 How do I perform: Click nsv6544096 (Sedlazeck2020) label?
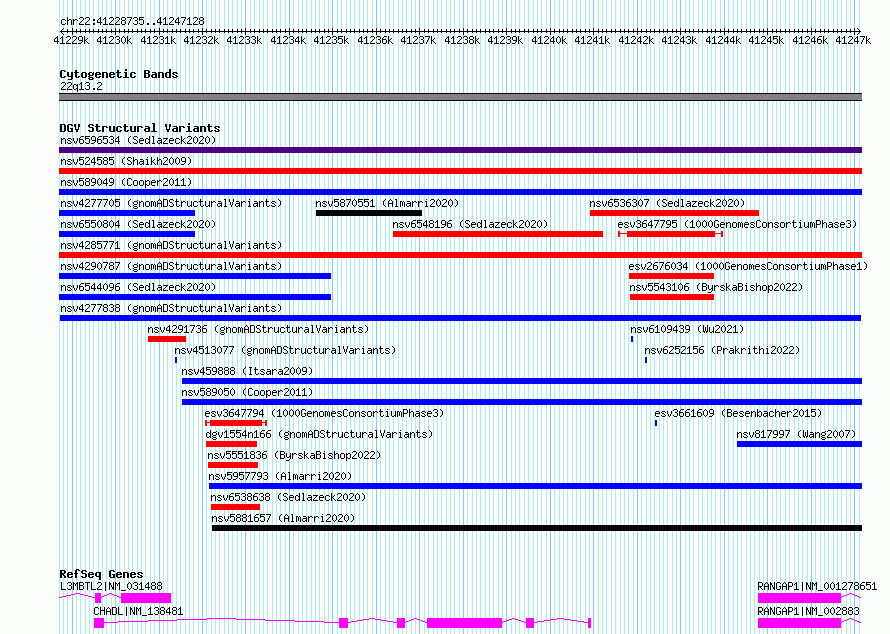point(138,287)
